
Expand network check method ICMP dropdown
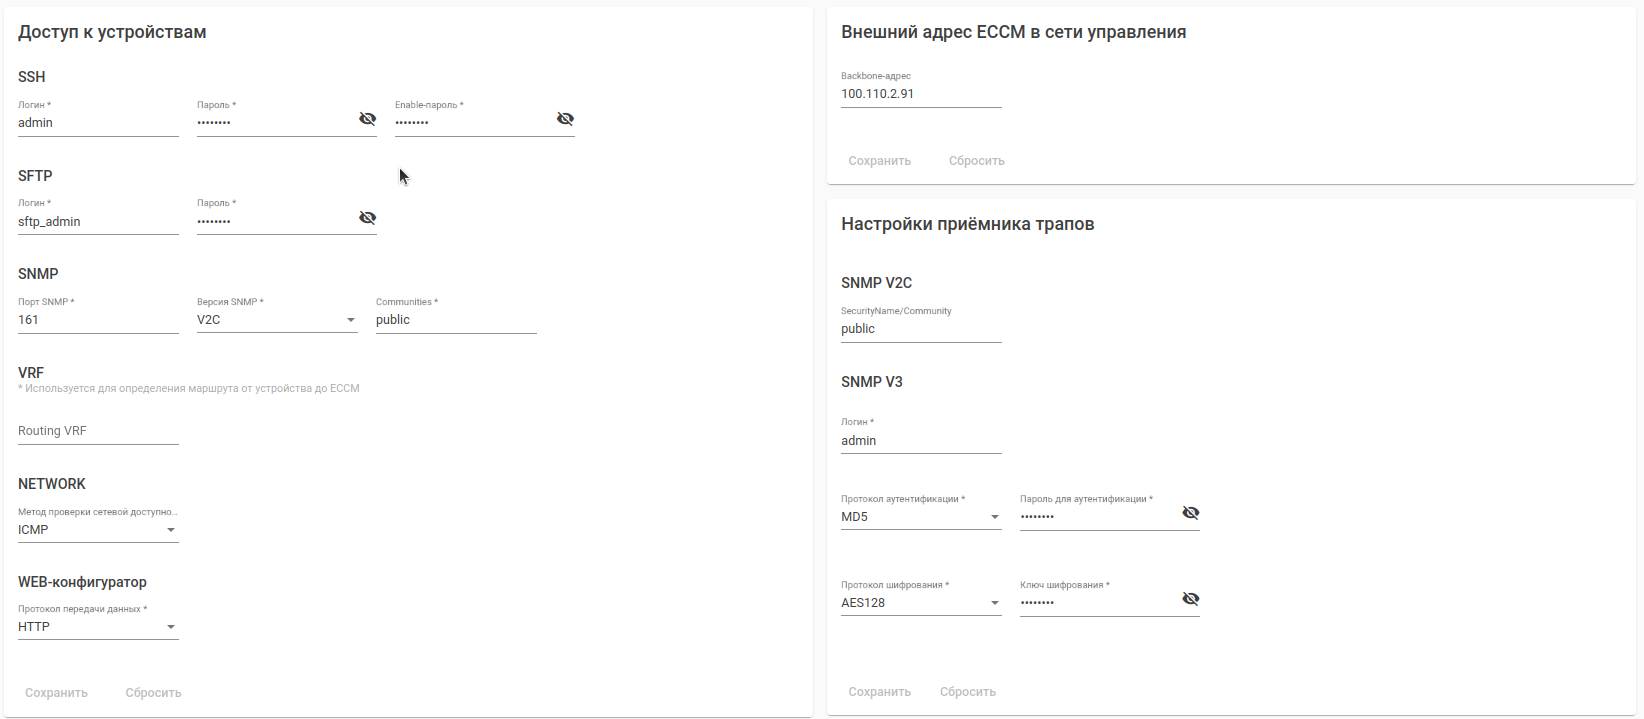[x=98, y=530]
